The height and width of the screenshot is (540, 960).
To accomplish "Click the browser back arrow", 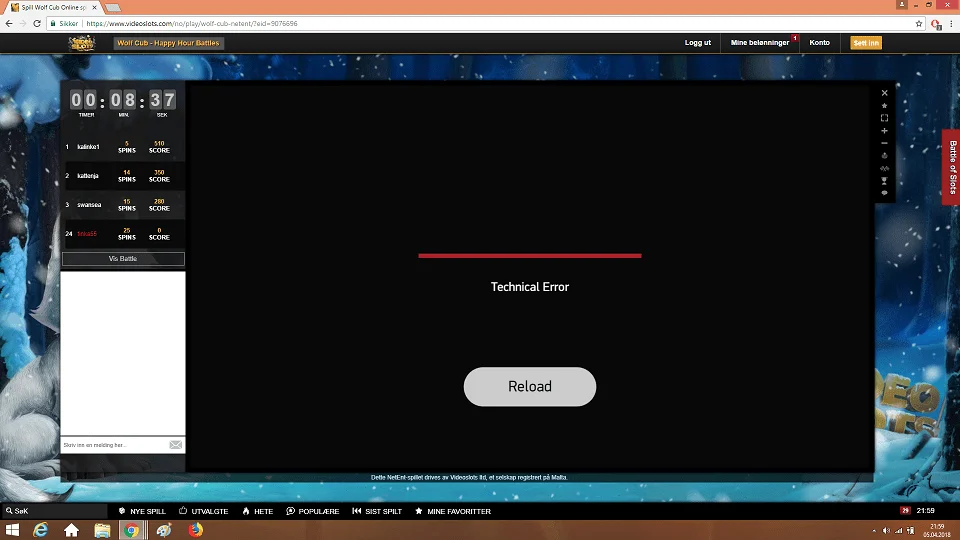I will coord(9,23).
